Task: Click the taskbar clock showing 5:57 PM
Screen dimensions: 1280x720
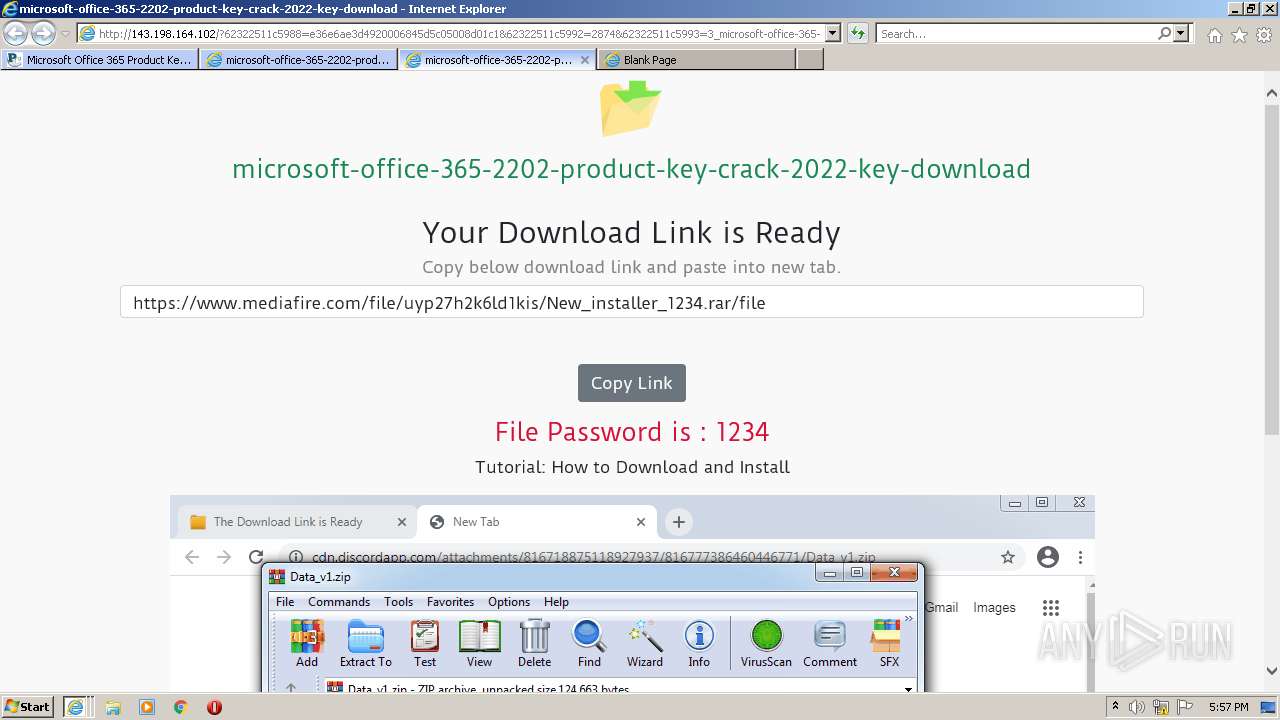Action: 1228,707
